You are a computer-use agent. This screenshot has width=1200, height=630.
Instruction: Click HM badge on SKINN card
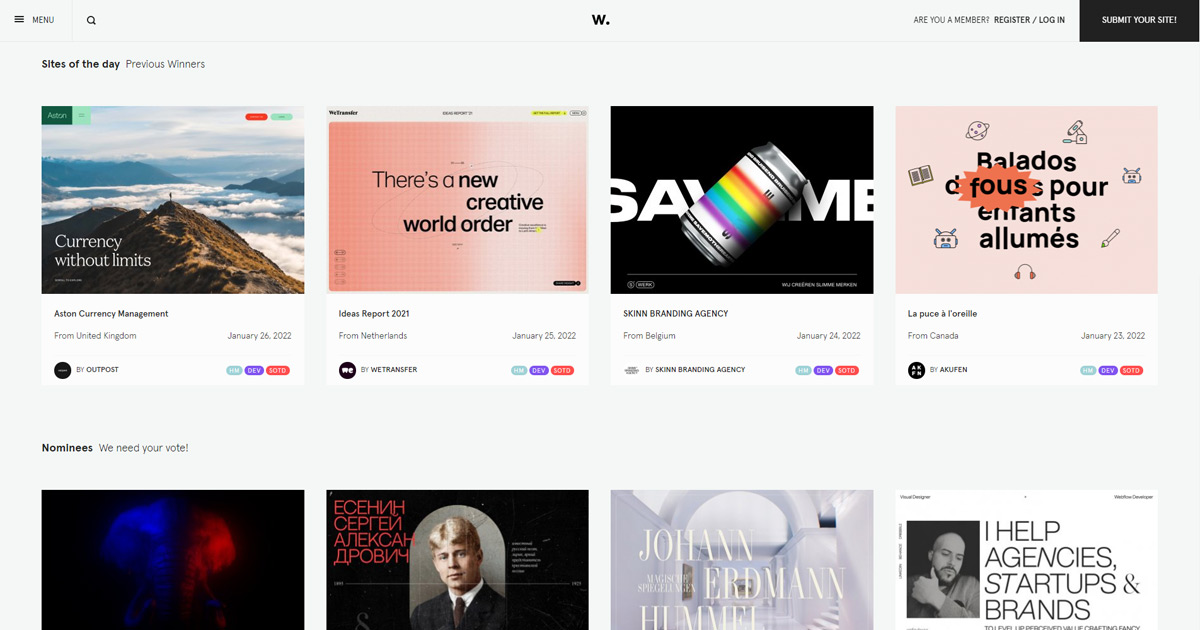(803, 370)
